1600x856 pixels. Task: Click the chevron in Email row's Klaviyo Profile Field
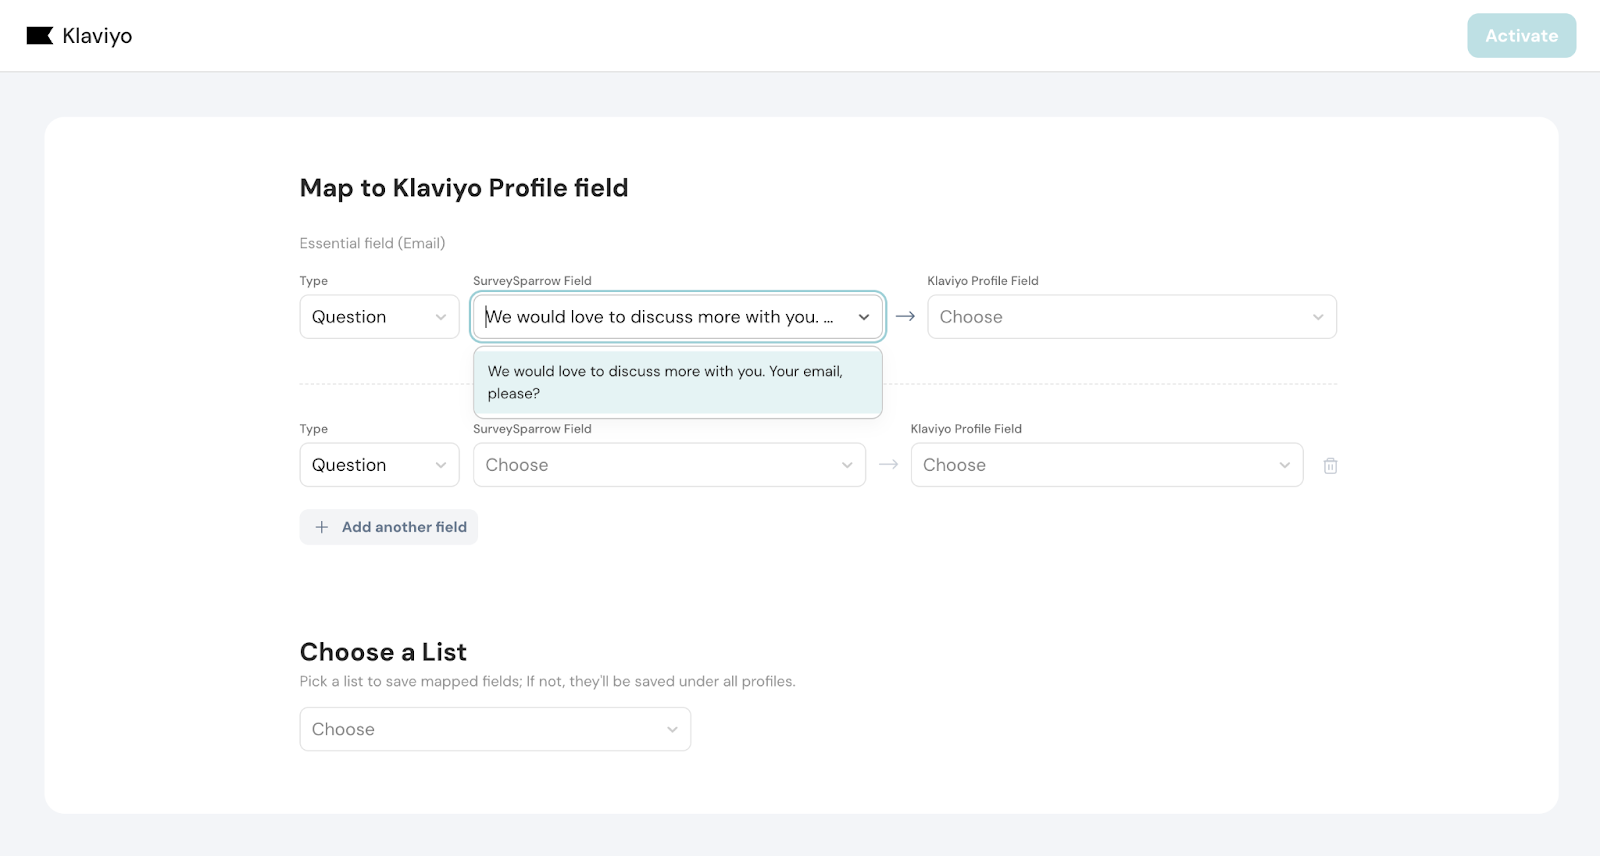pos(1317,317)
